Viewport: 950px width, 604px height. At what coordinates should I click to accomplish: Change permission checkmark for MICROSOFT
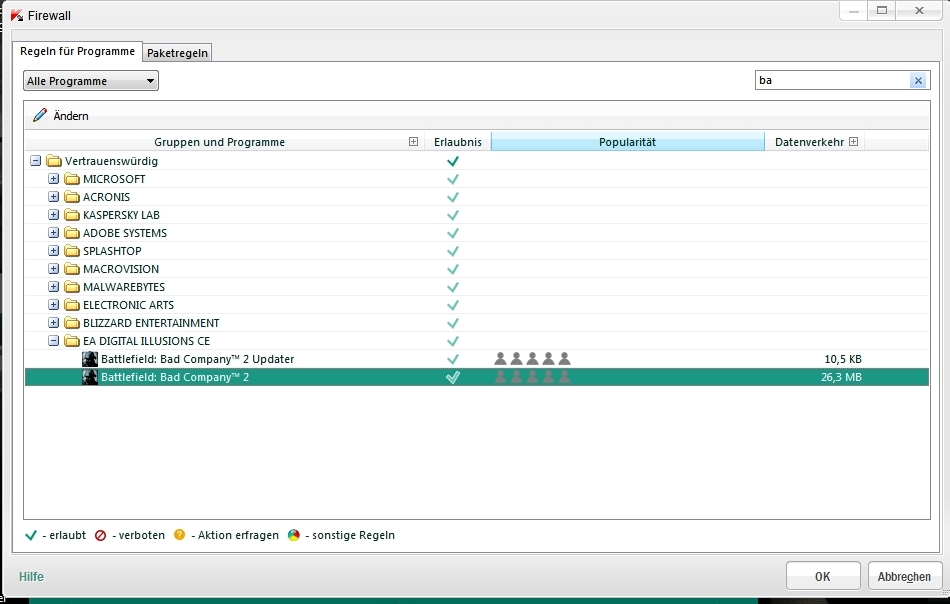pyautogui.click(x=453, y=179)
